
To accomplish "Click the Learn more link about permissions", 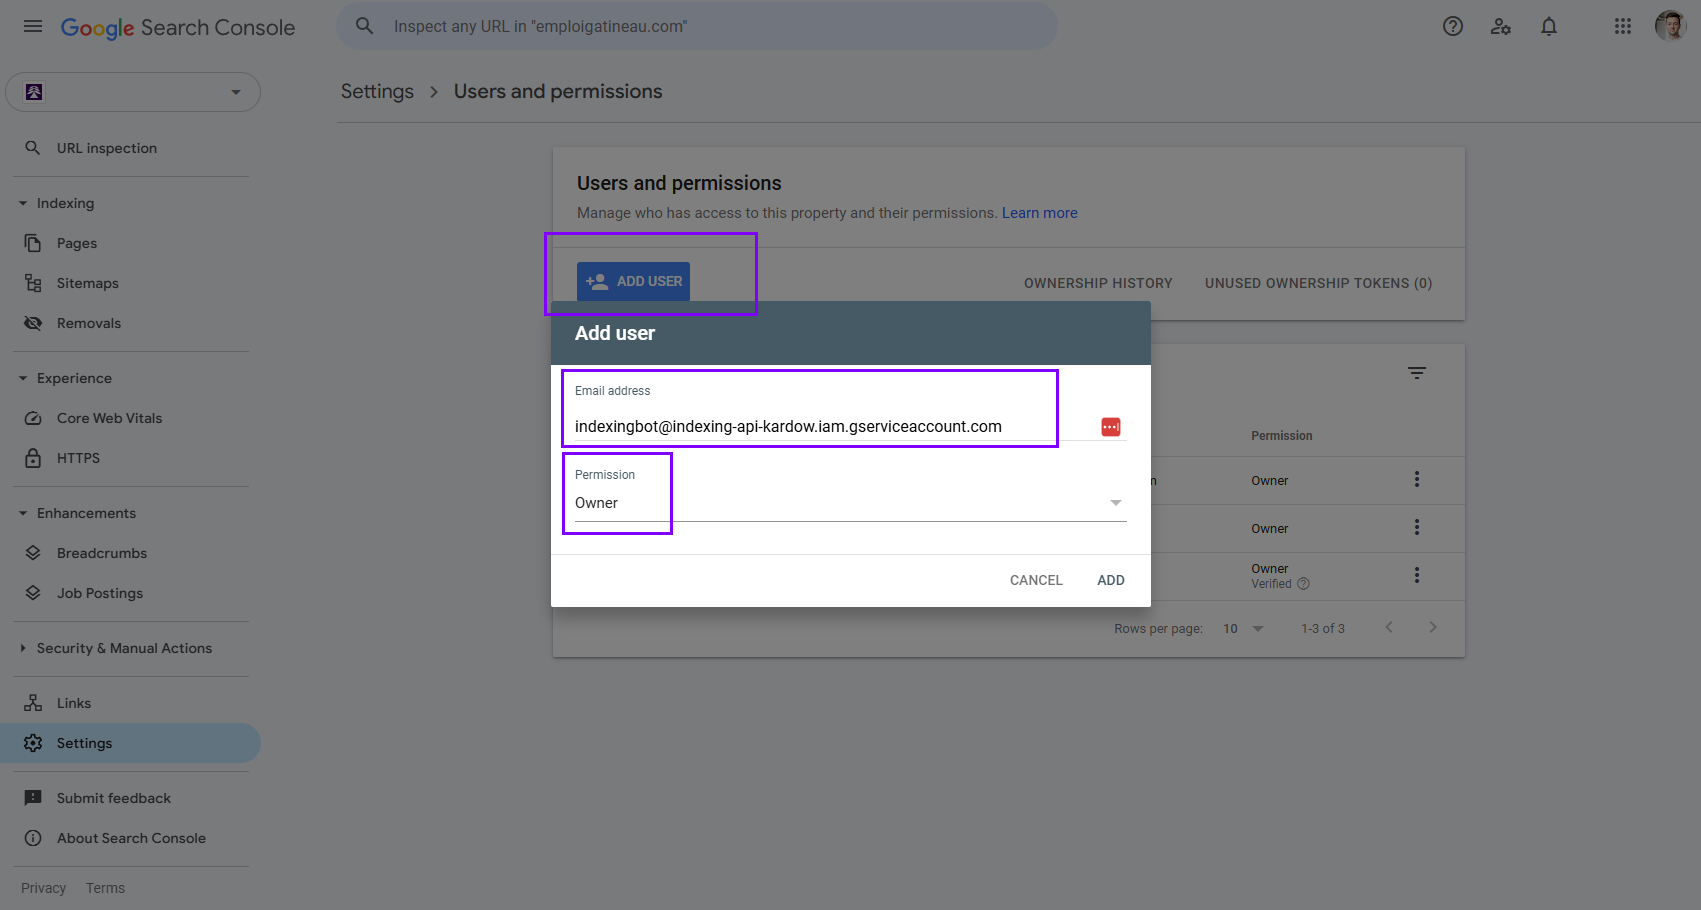I will [1039, 212].
